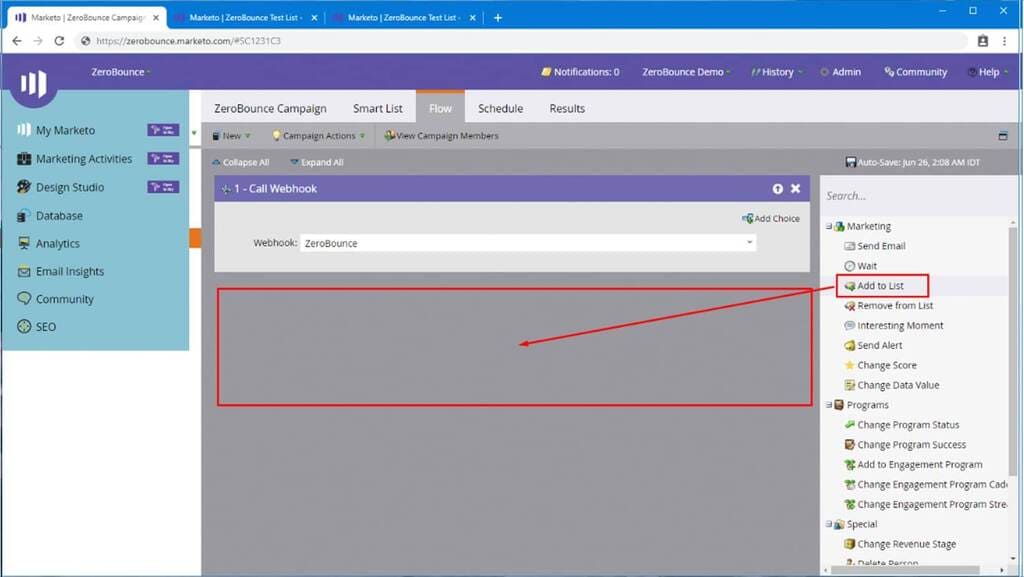Go back in the browser

pos(16,40)
